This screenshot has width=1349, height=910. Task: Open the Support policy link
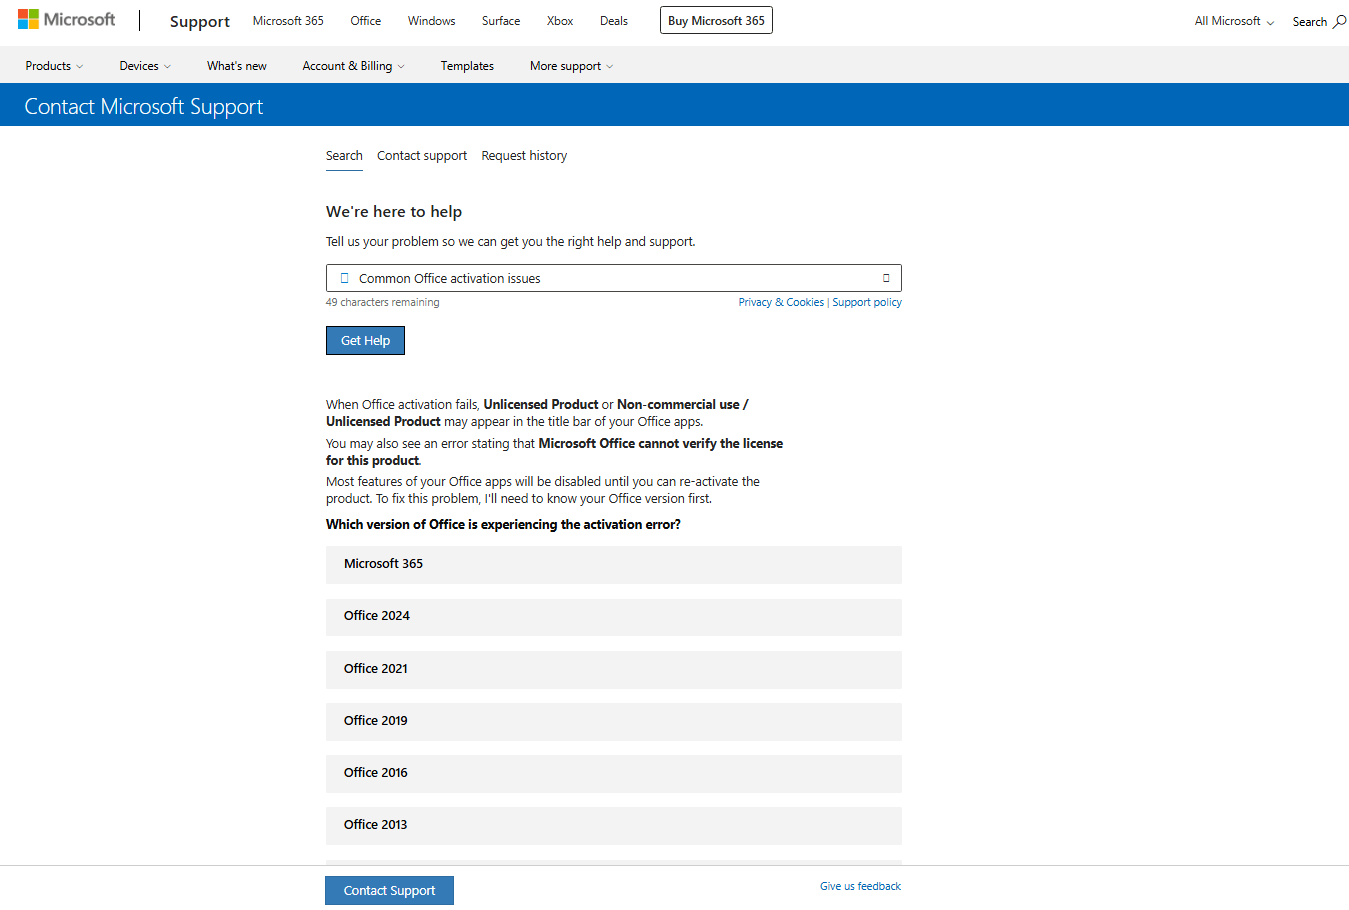point(867,302)
